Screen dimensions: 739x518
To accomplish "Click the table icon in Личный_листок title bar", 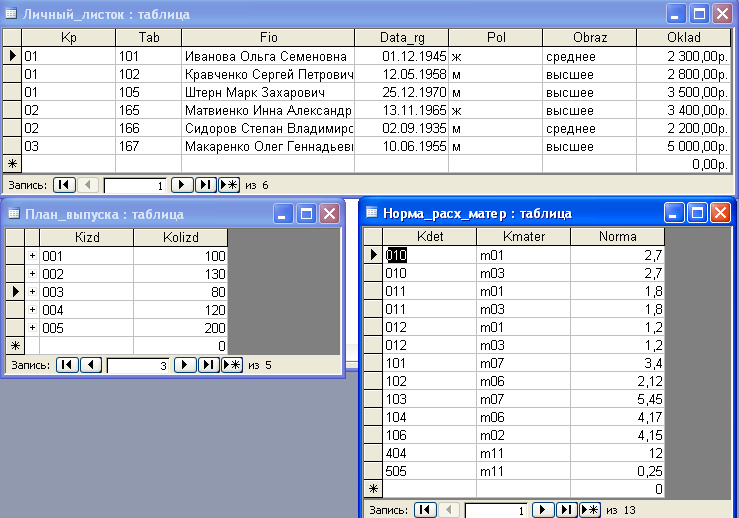I will 11,14.
